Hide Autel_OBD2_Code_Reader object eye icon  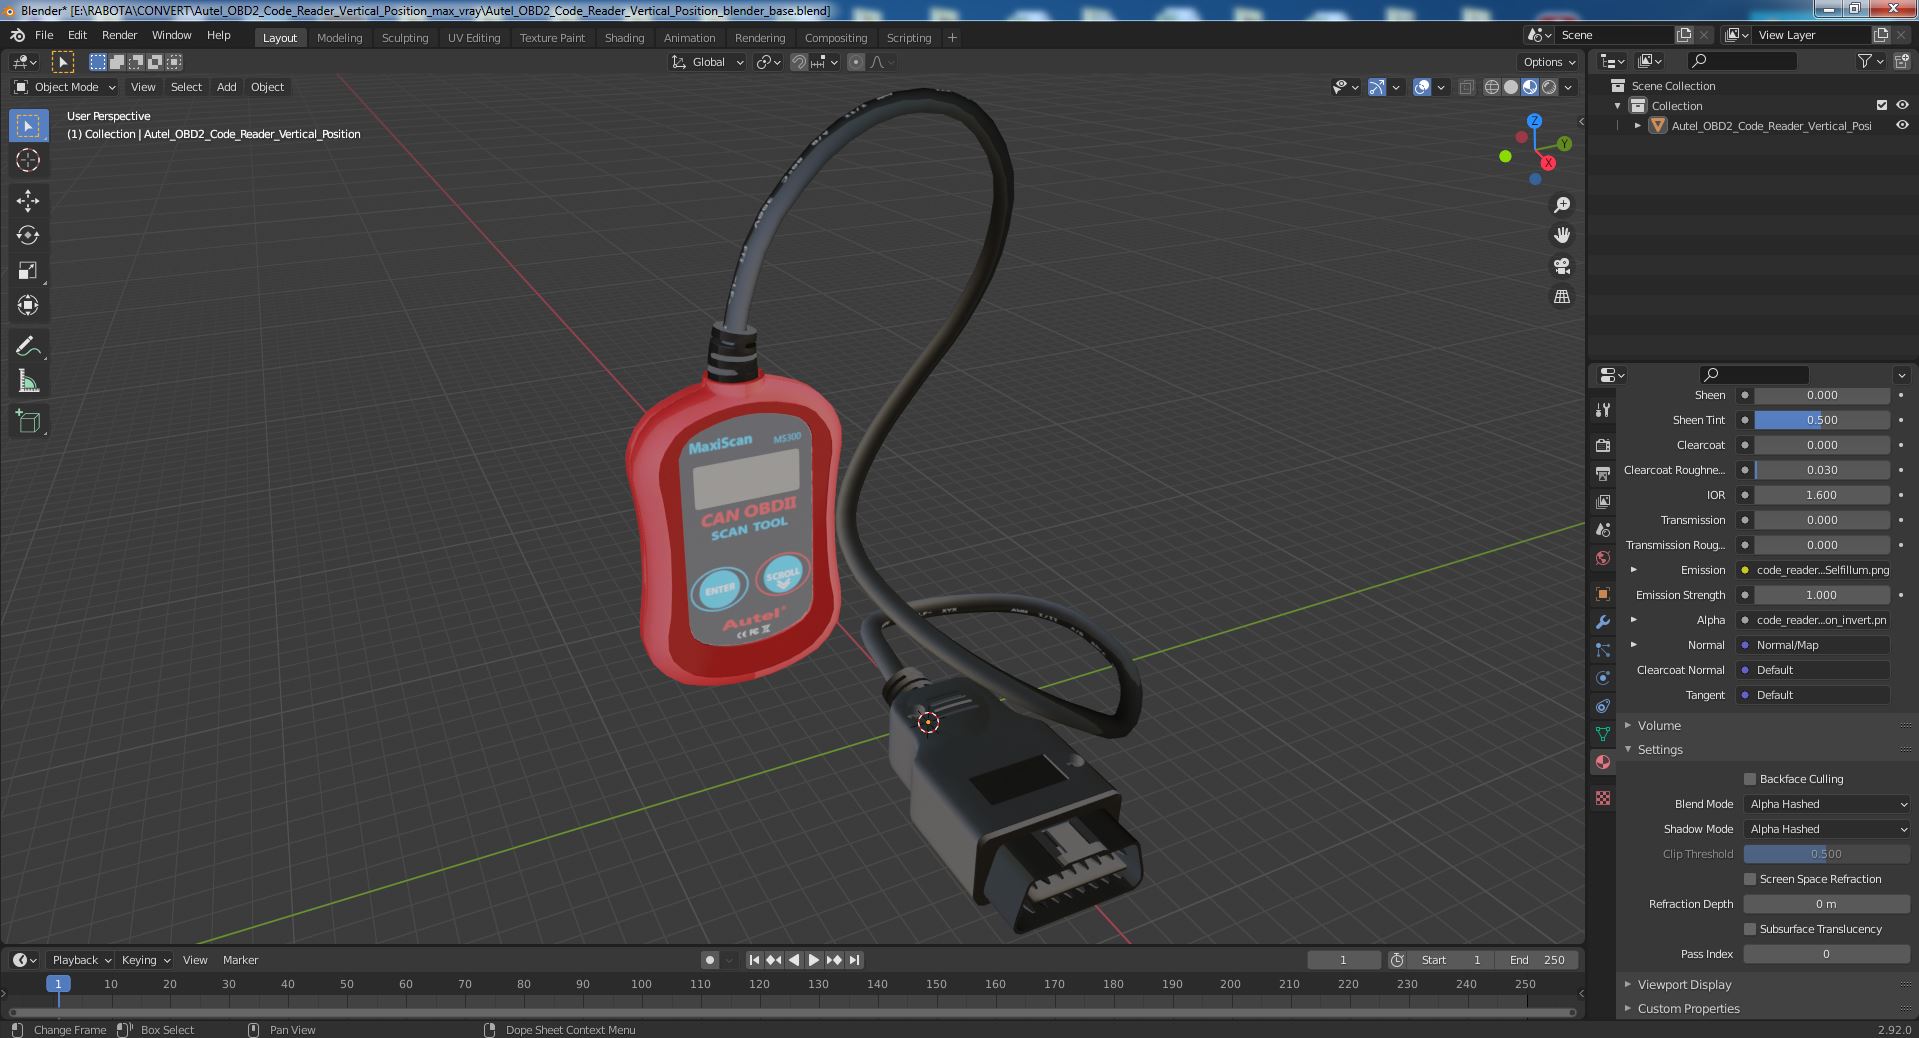point(1902,125)
